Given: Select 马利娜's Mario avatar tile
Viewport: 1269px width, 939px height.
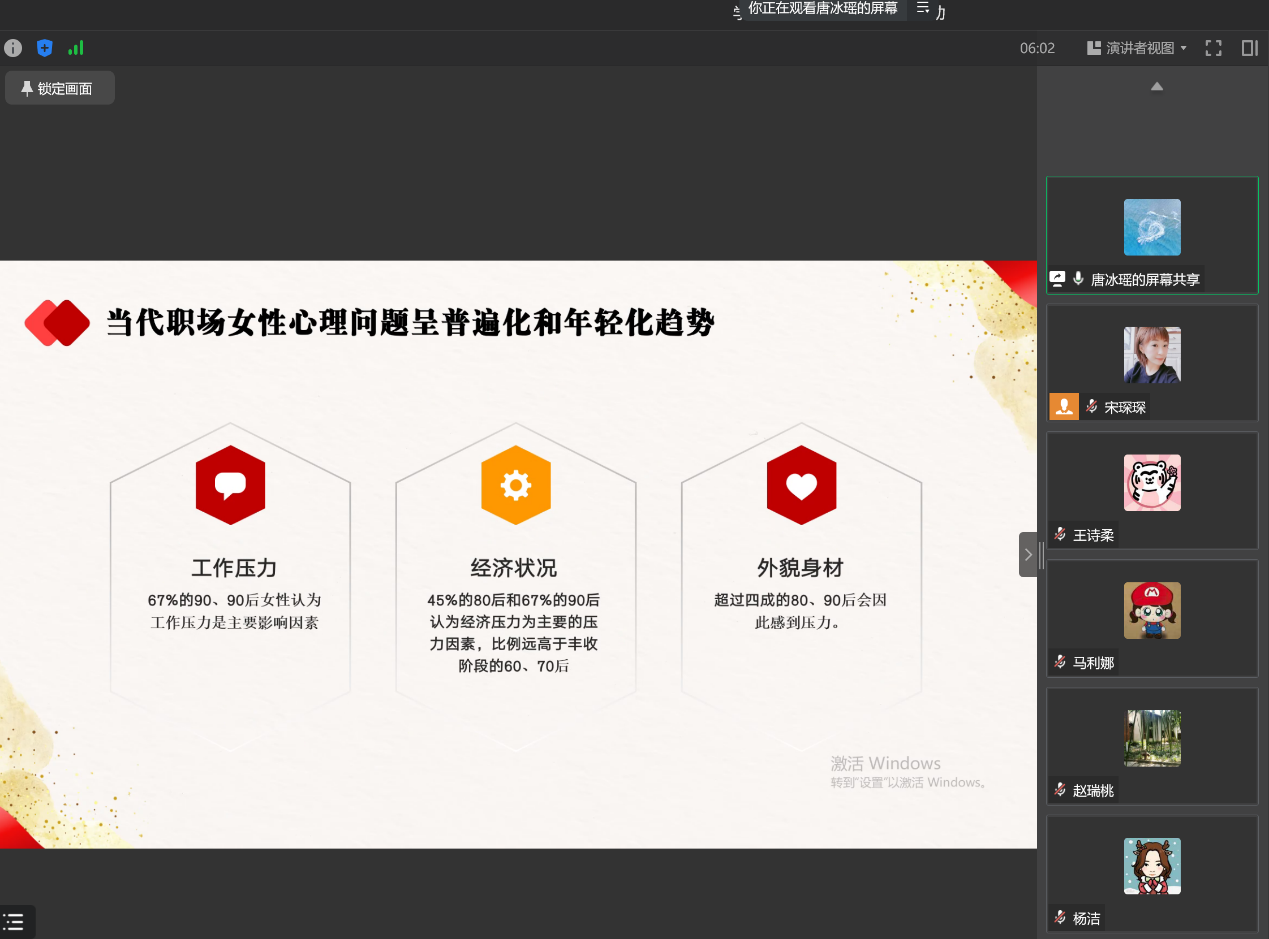Looking at the screenshot, I should click(1152, 610).
